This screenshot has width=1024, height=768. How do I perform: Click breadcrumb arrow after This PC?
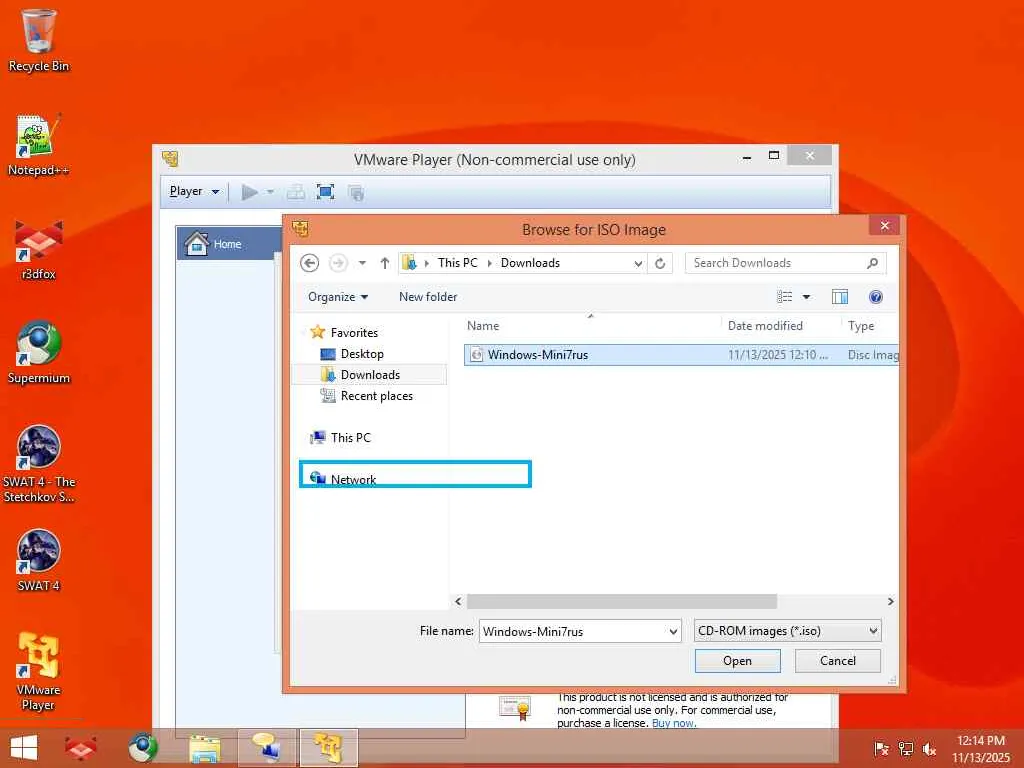489,263
